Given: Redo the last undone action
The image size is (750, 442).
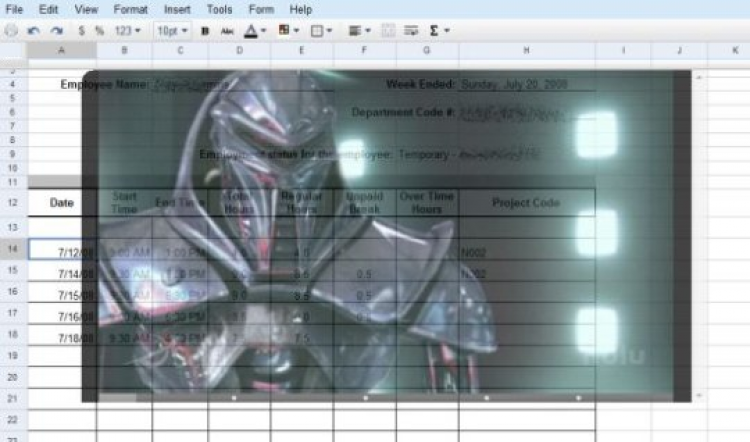Looking at the screenshot, I should [57, 31].
